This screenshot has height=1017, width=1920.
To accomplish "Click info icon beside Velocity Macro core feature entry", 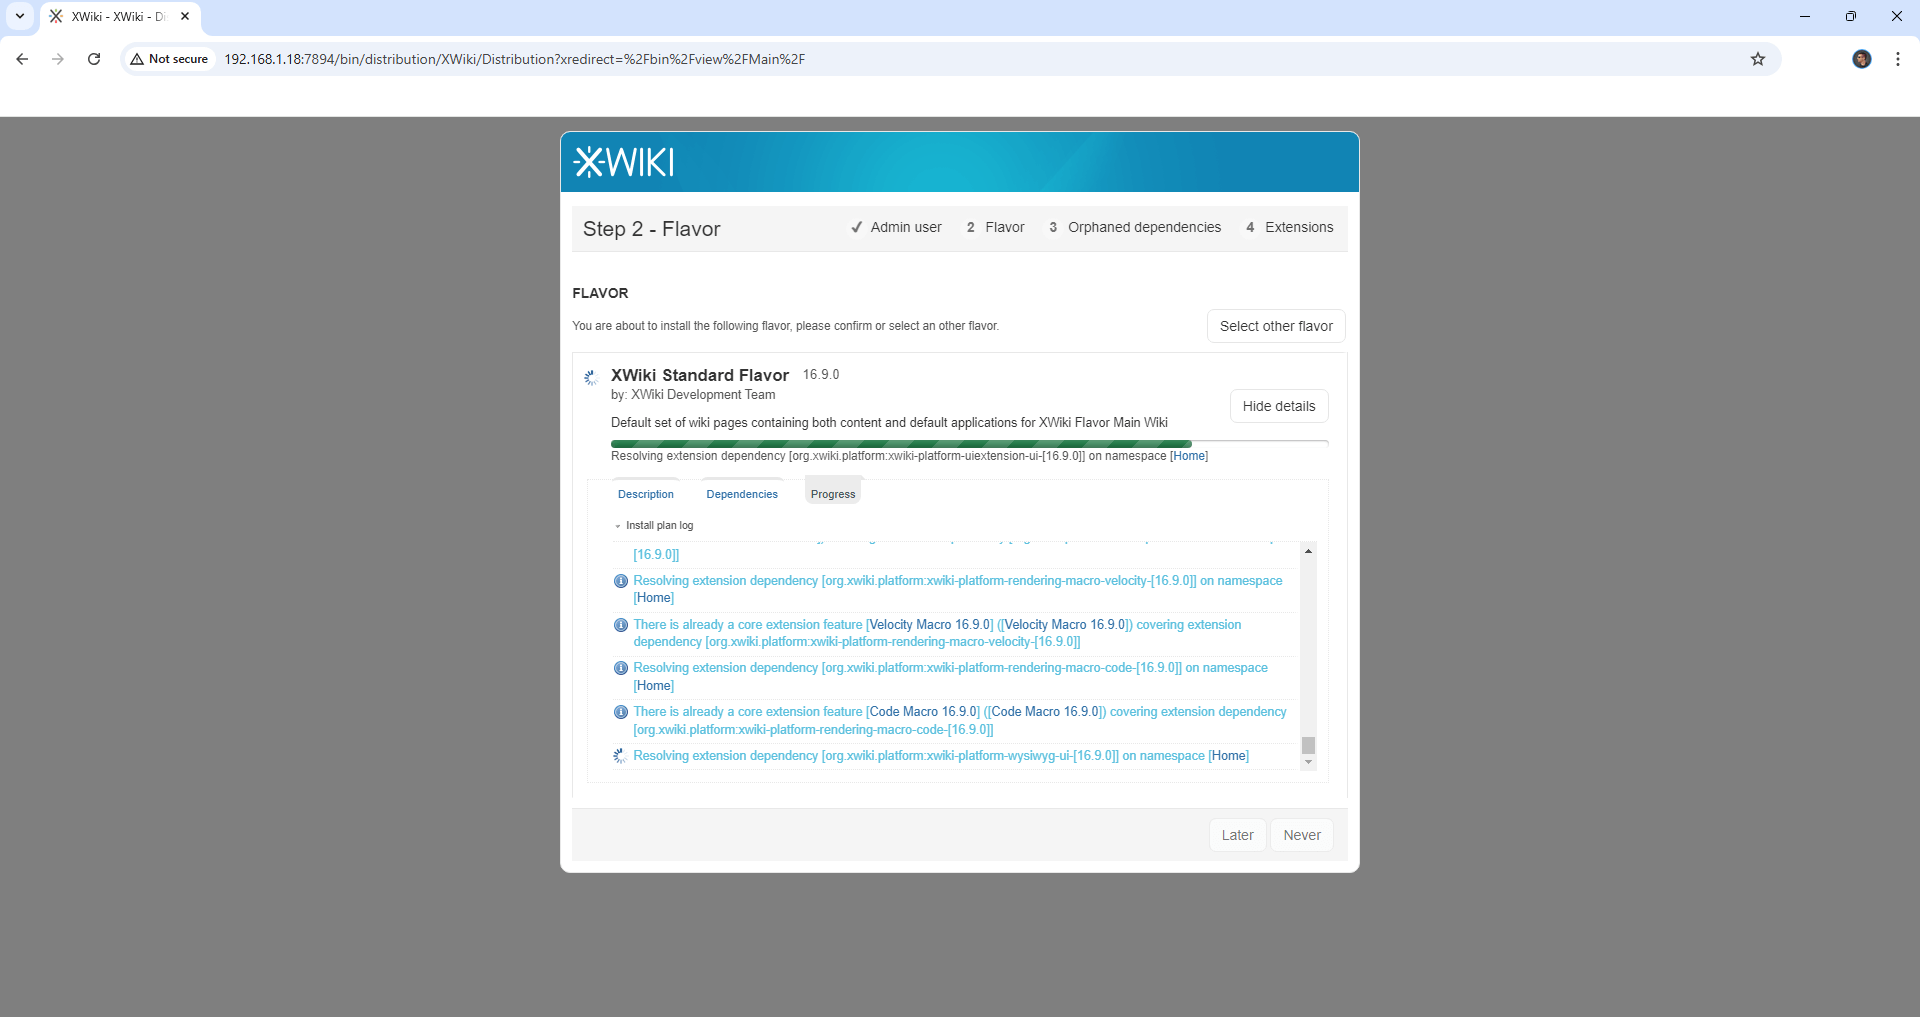I will [620, 625].
